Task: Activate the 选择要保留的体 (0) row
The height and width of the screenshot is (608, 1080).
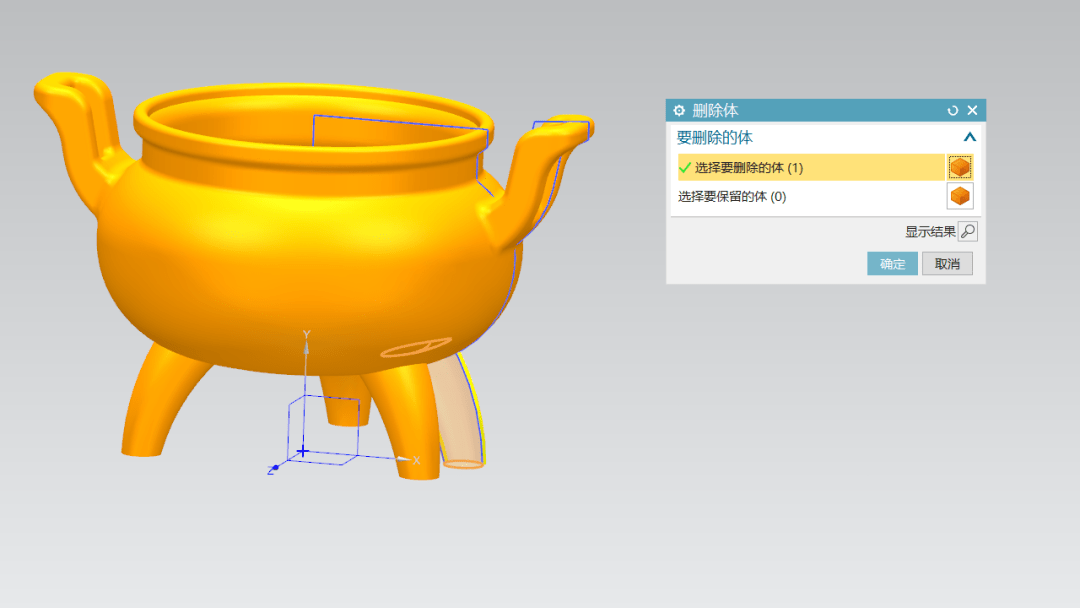Action: coord(732,197)
